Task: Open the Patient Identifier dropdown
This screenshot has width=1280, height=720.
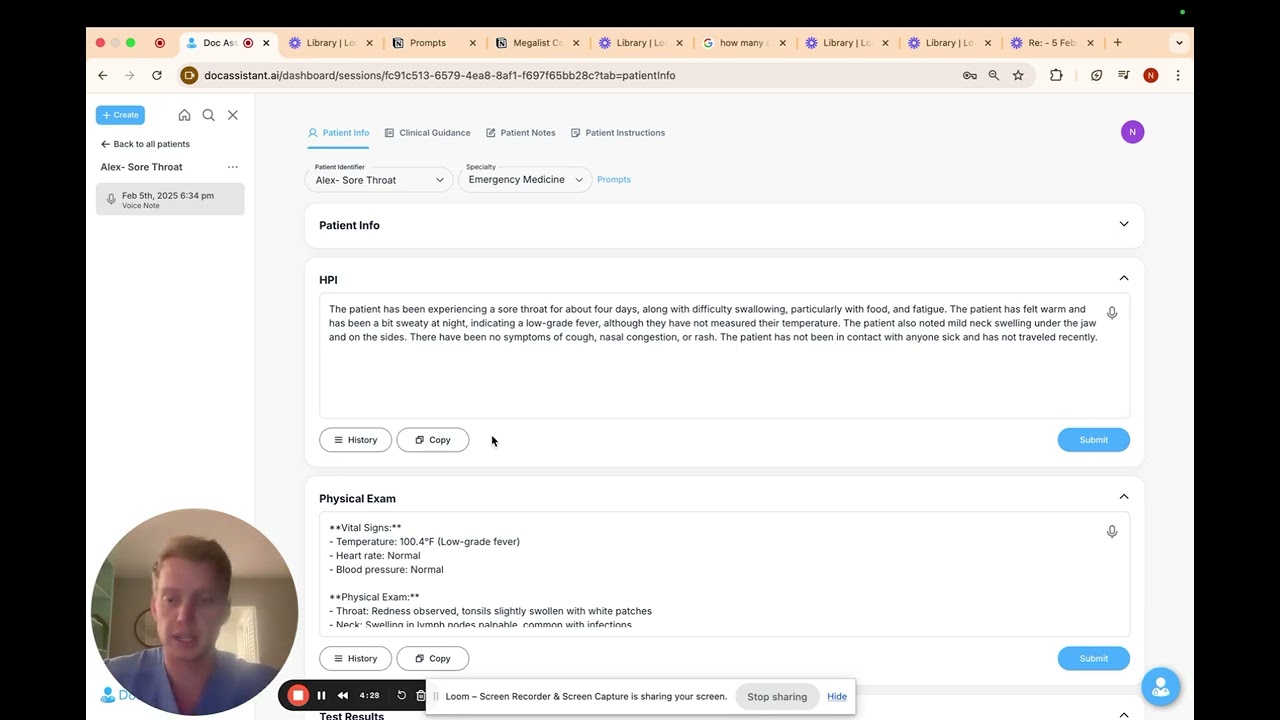Action: coord(379,179)
